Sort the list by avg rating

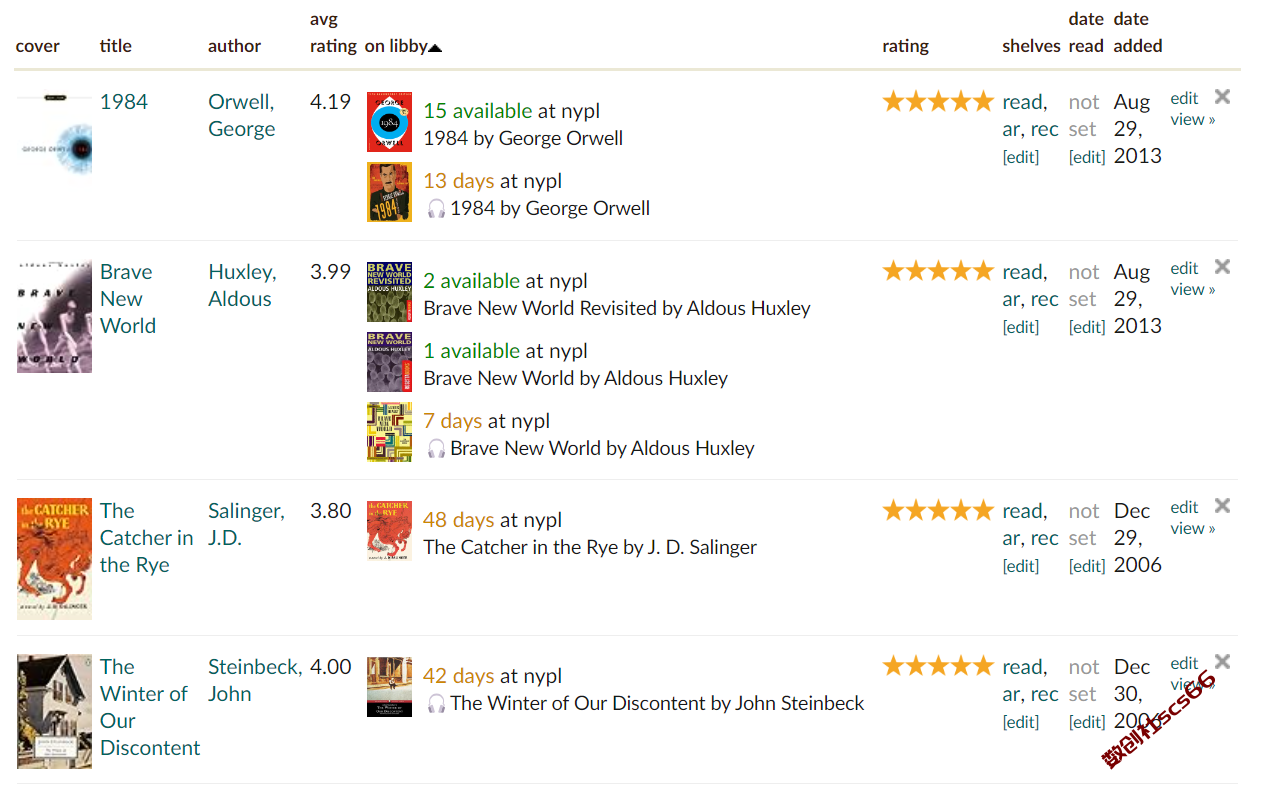pyautogui.click(x=333, y=33)
